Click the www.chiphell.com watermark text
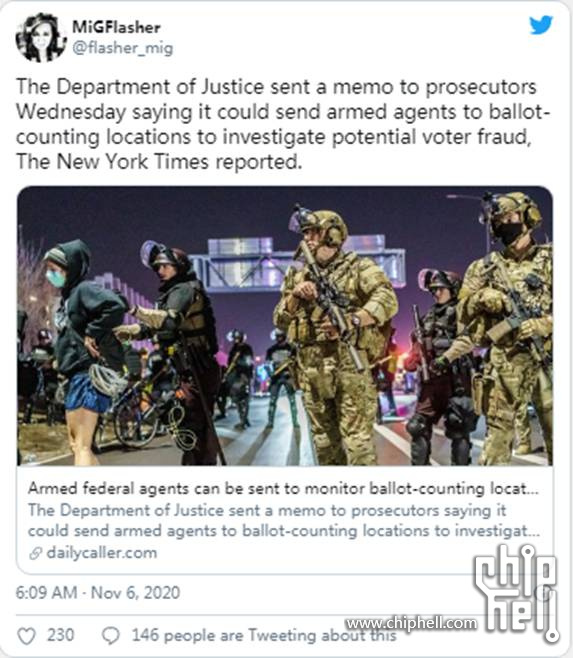 pyautogui.click(x=411, y=623)
